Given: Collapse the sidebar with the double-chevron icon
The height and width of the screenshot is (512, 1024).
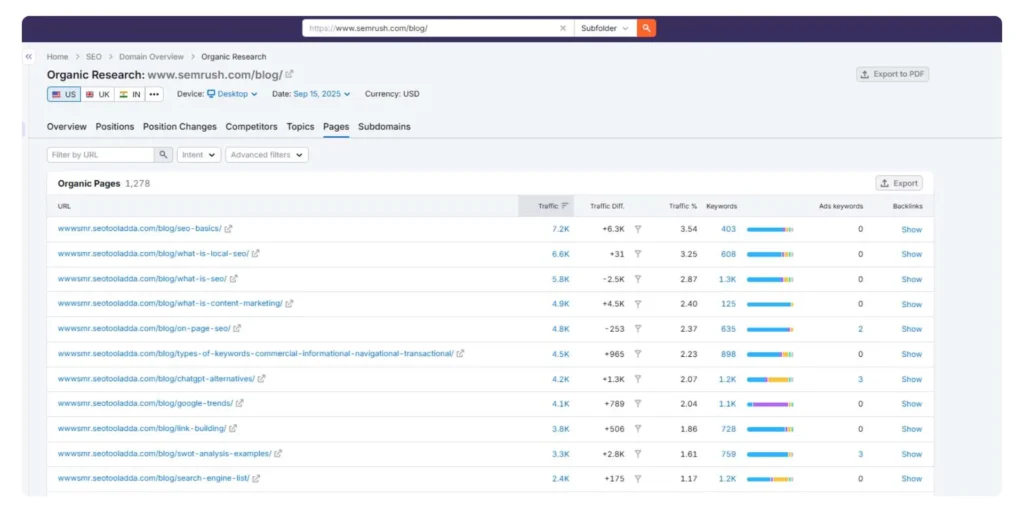Looking at the screenshot, I should [29, 57].
